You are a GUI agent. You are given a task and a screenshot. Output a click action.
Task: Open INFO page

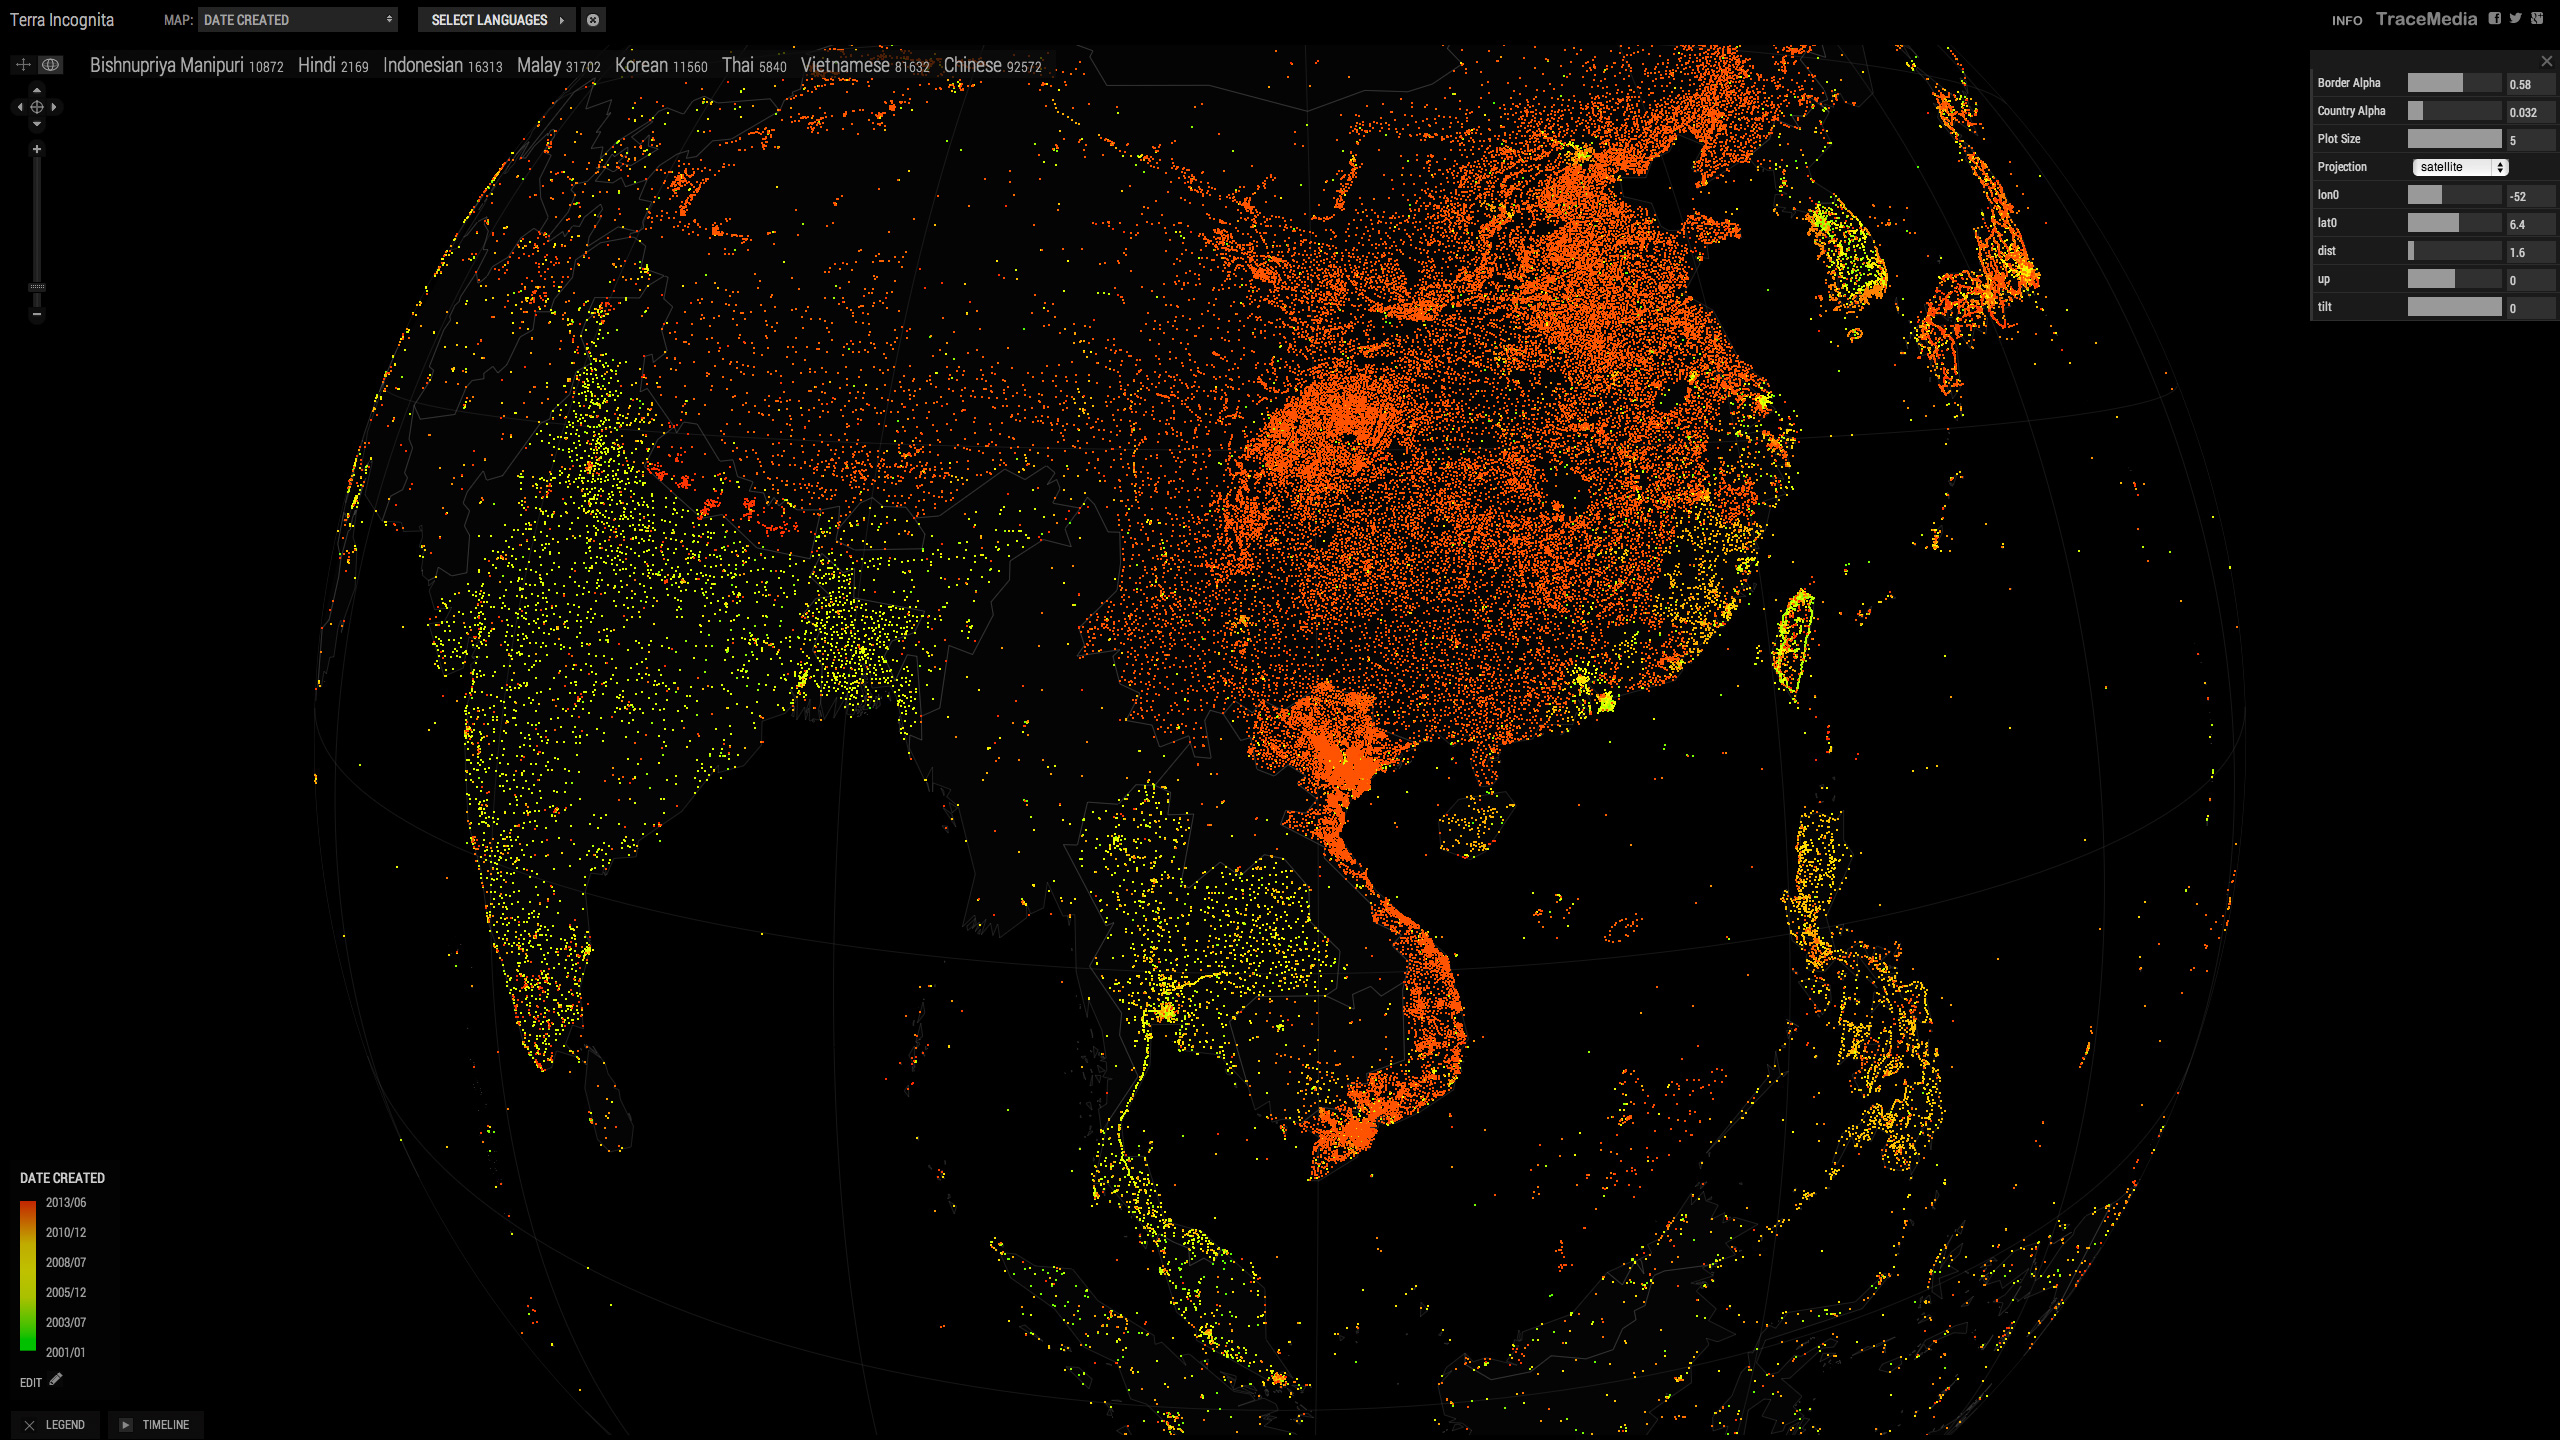click(2347, 20)
